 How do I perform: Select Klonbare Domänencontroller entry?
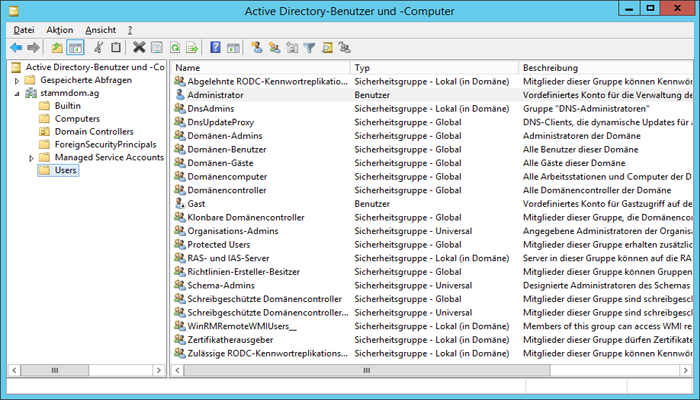246,217
